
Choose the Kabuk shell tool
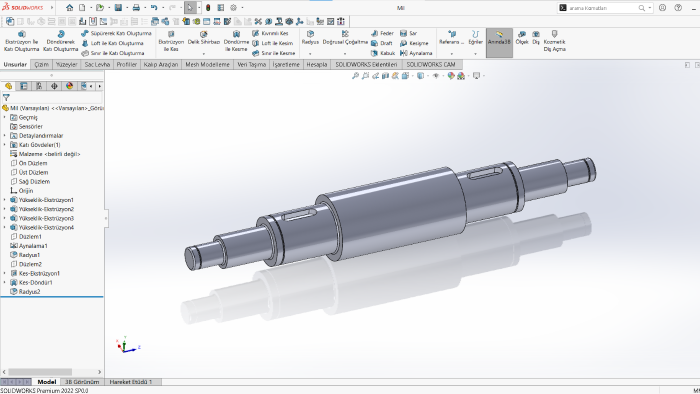[383, 53]
